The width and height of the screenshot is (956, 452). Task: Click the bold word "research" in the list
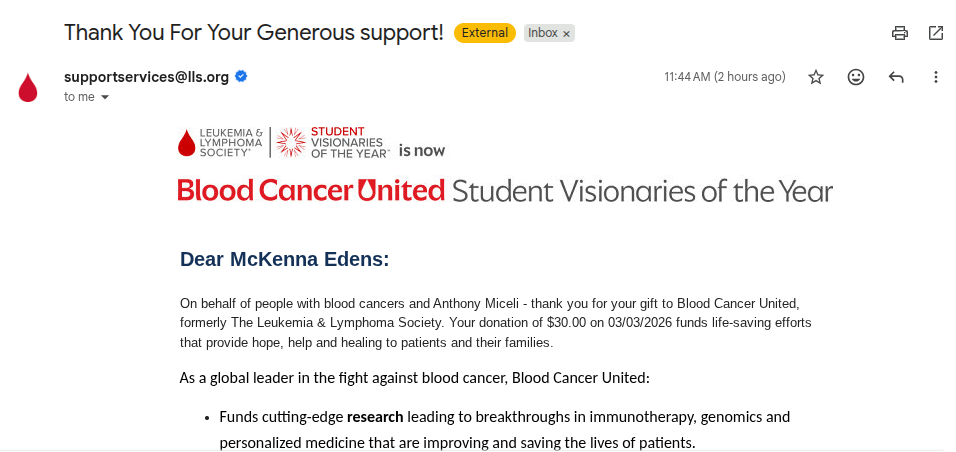tap(375, 417)
